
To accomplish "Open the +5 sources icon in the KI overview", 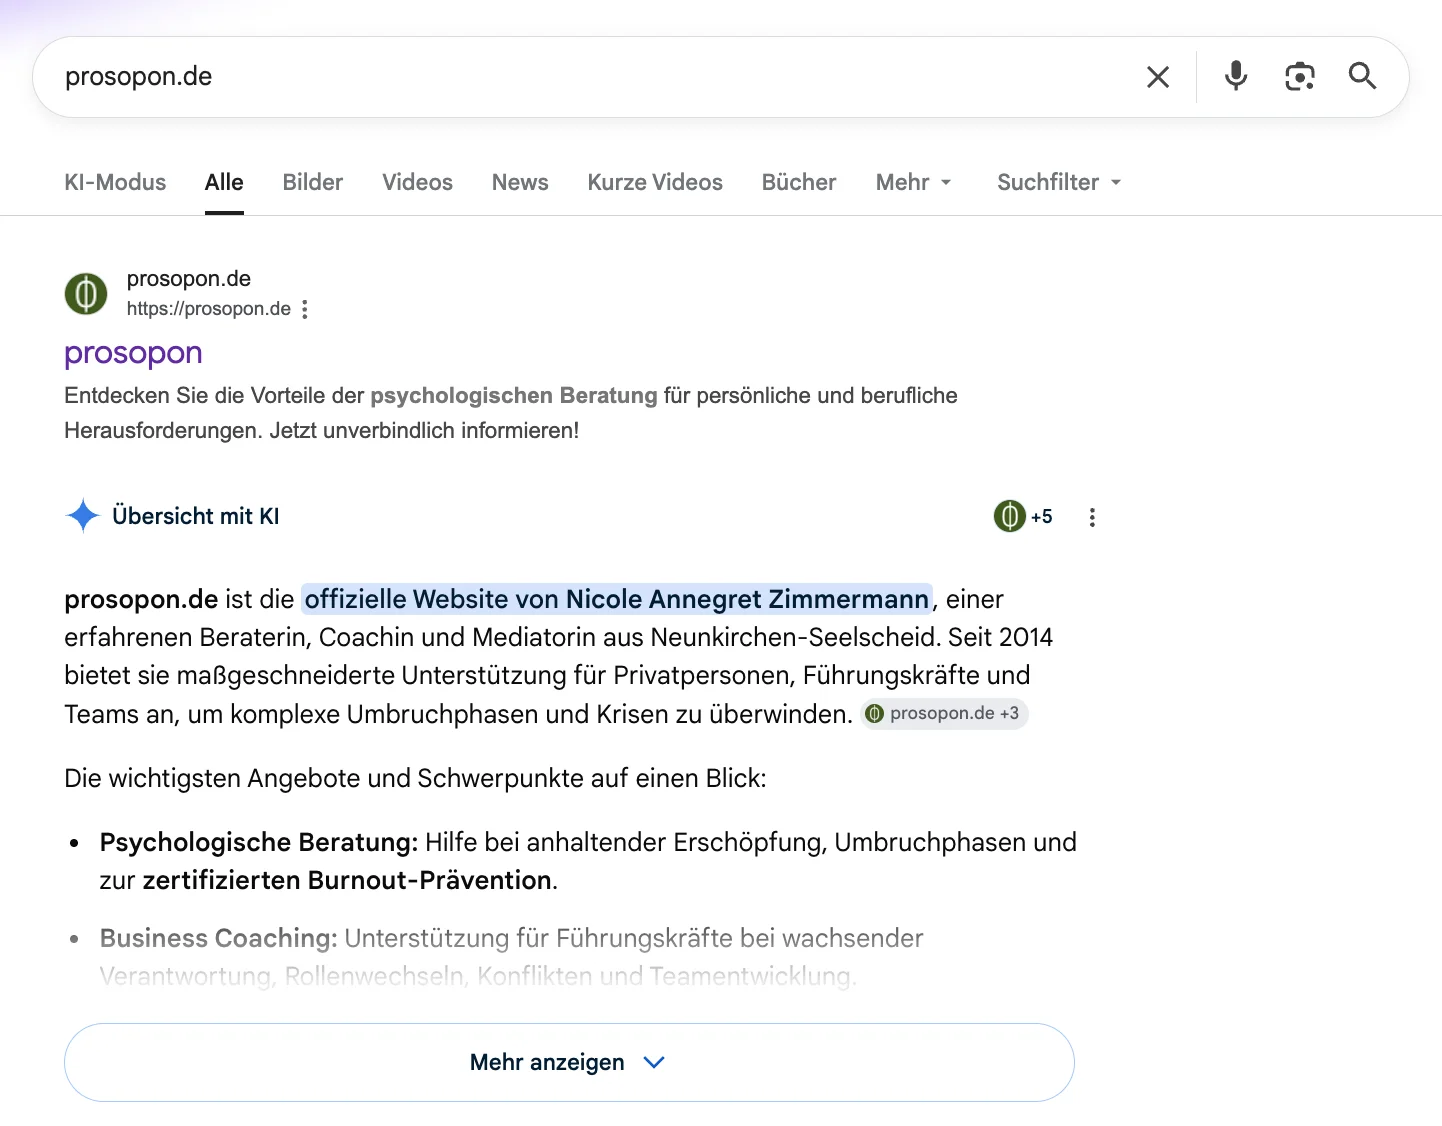I will [x=1023, y=516].
